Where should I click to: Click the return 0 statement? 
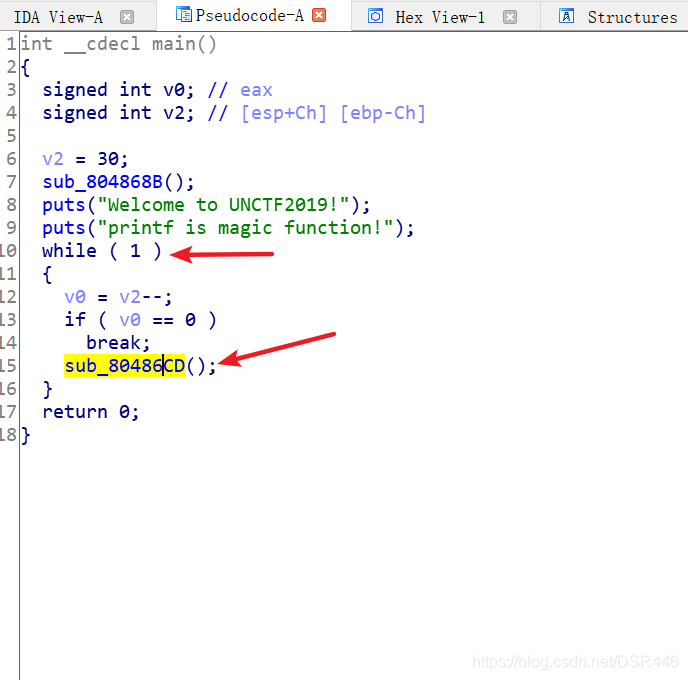click(x=91, y=412)
